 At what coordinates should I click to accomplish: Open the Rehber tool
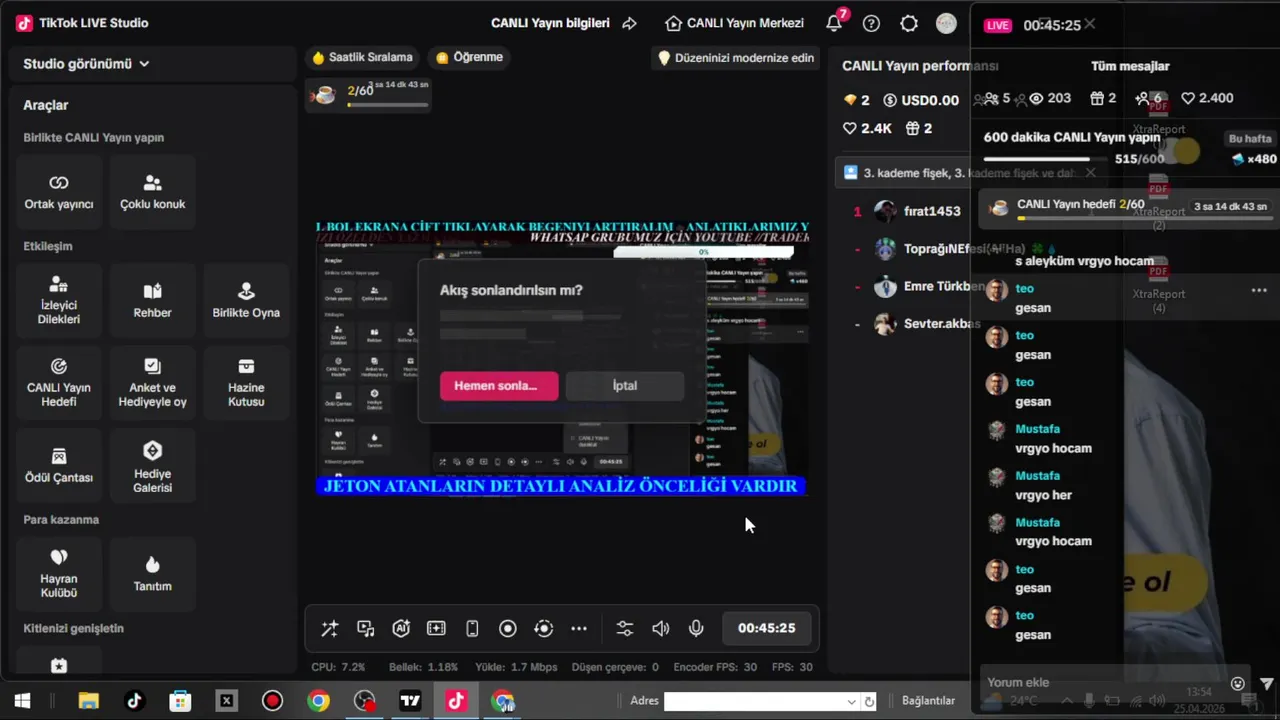tap(152, 301)
